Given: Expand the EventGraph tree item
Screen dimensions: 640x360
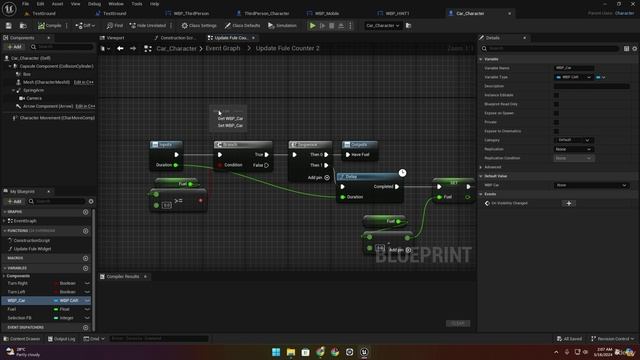Looking at the screenshot, I should (x=4, y=221).
